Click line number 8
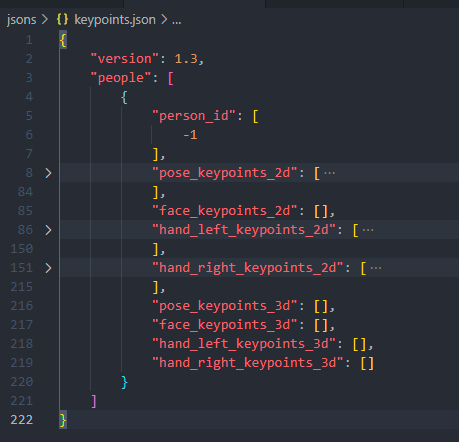The width and height of the screenshot is (459, 442). click(29, 173)
